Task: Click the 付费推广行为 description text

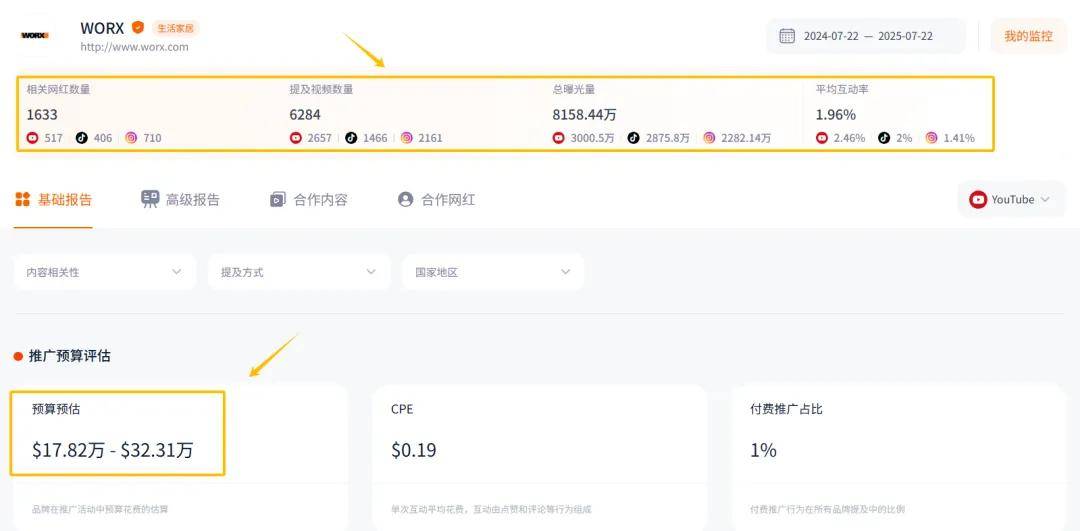Action: (827, 510)
